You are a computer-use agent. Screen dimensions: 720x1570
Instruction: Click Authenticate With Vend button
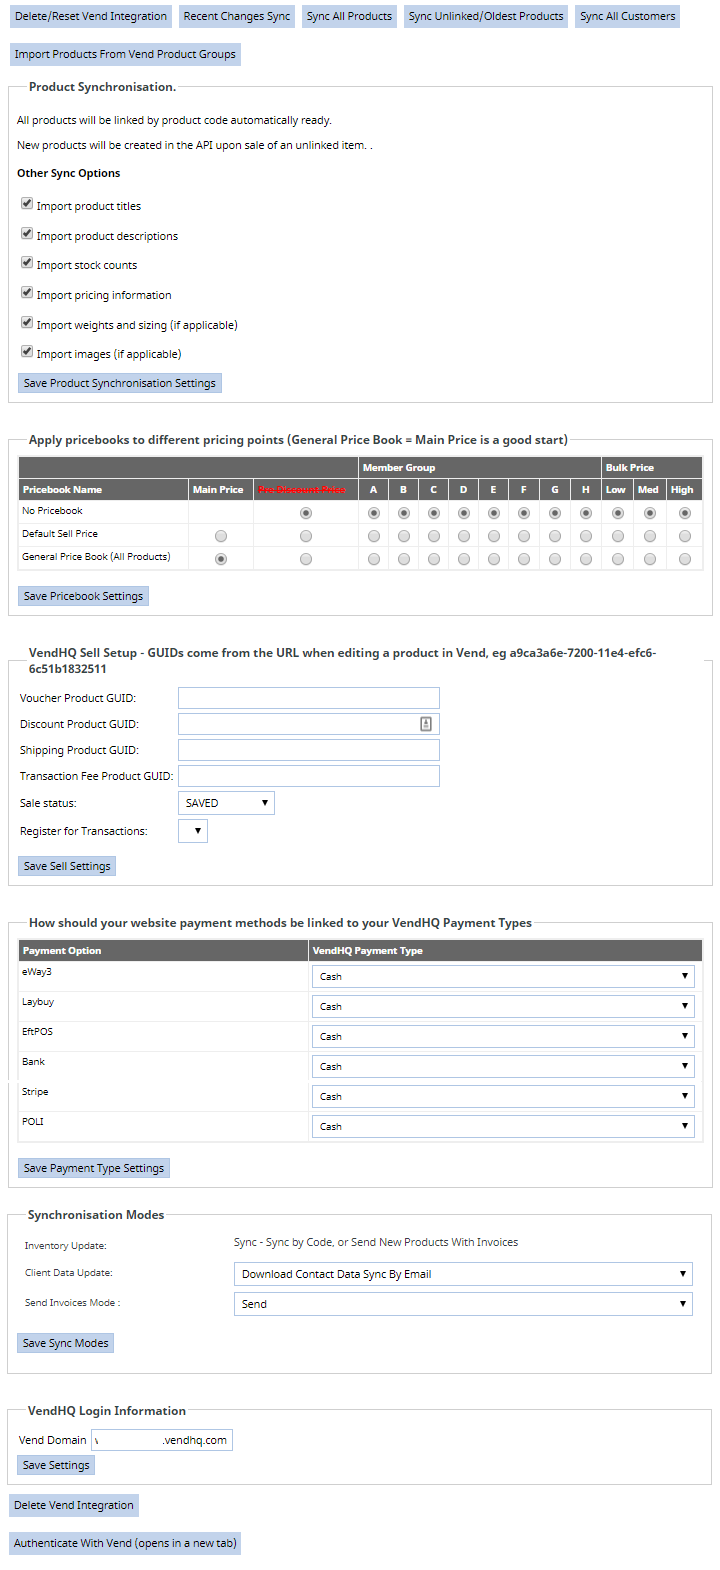pyautogui.click(x=125, y=1543)
